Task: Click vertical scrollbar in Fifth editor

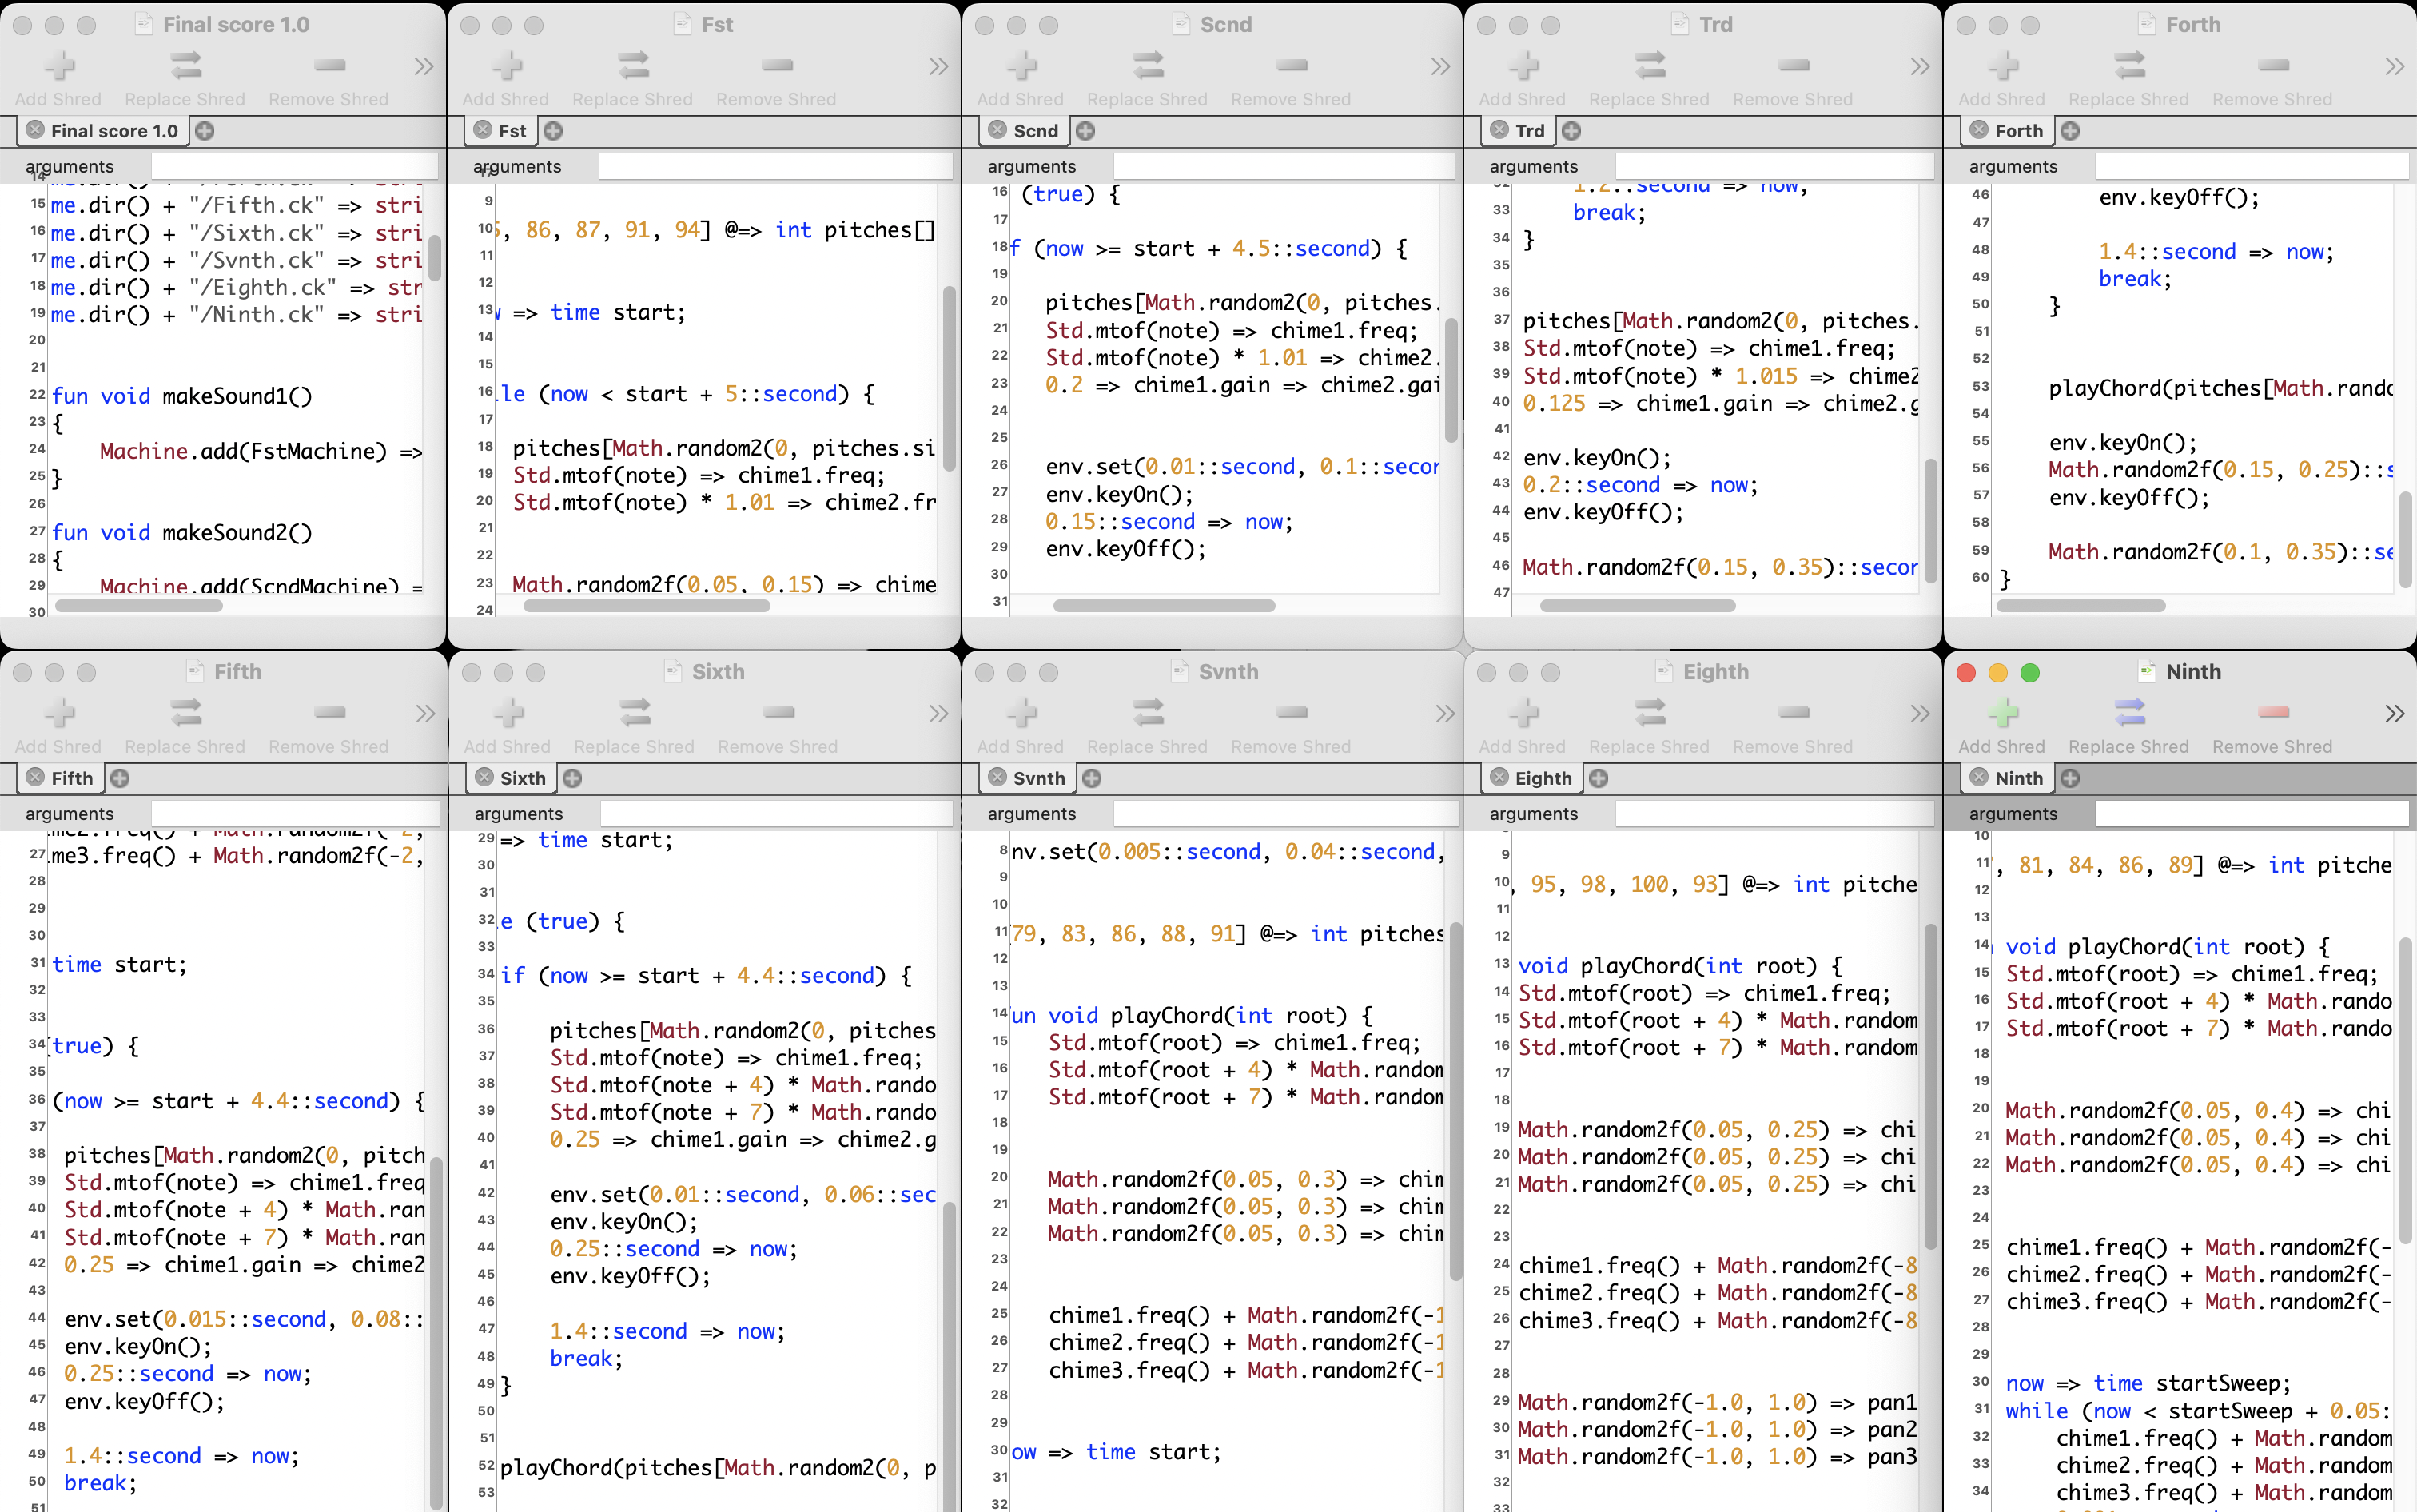Action: (x=436, y=1330)
